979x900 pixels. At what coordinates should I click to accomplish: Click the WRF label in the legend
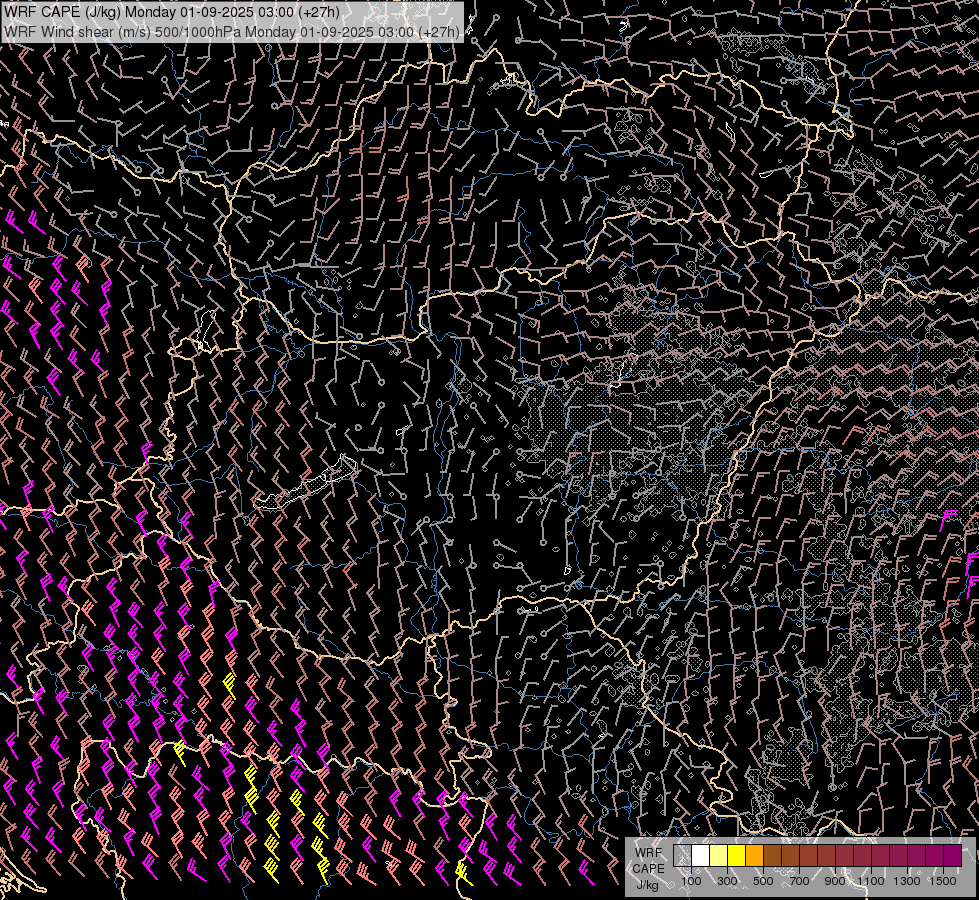click(x=649, y=853)
